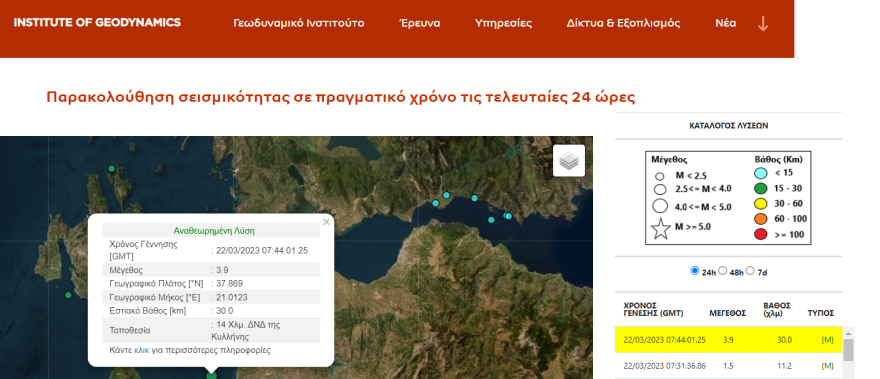Select the 07:31:36.86 earthquake row
Viewport: 880px width, 379px height.
pyautogui.click(x=728, y=366)
